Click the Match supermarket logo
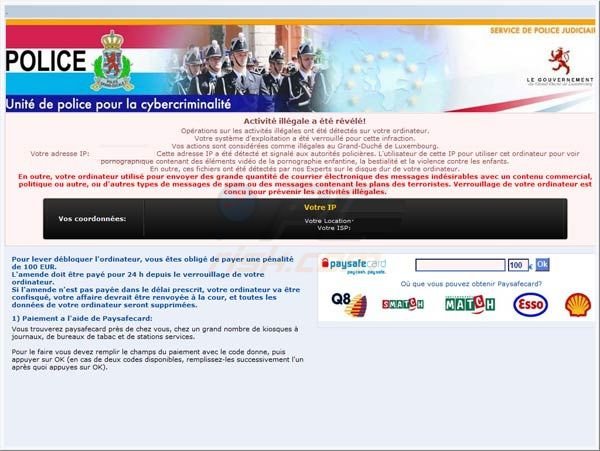The image size is (600, 451). click(x=470, y=304)
